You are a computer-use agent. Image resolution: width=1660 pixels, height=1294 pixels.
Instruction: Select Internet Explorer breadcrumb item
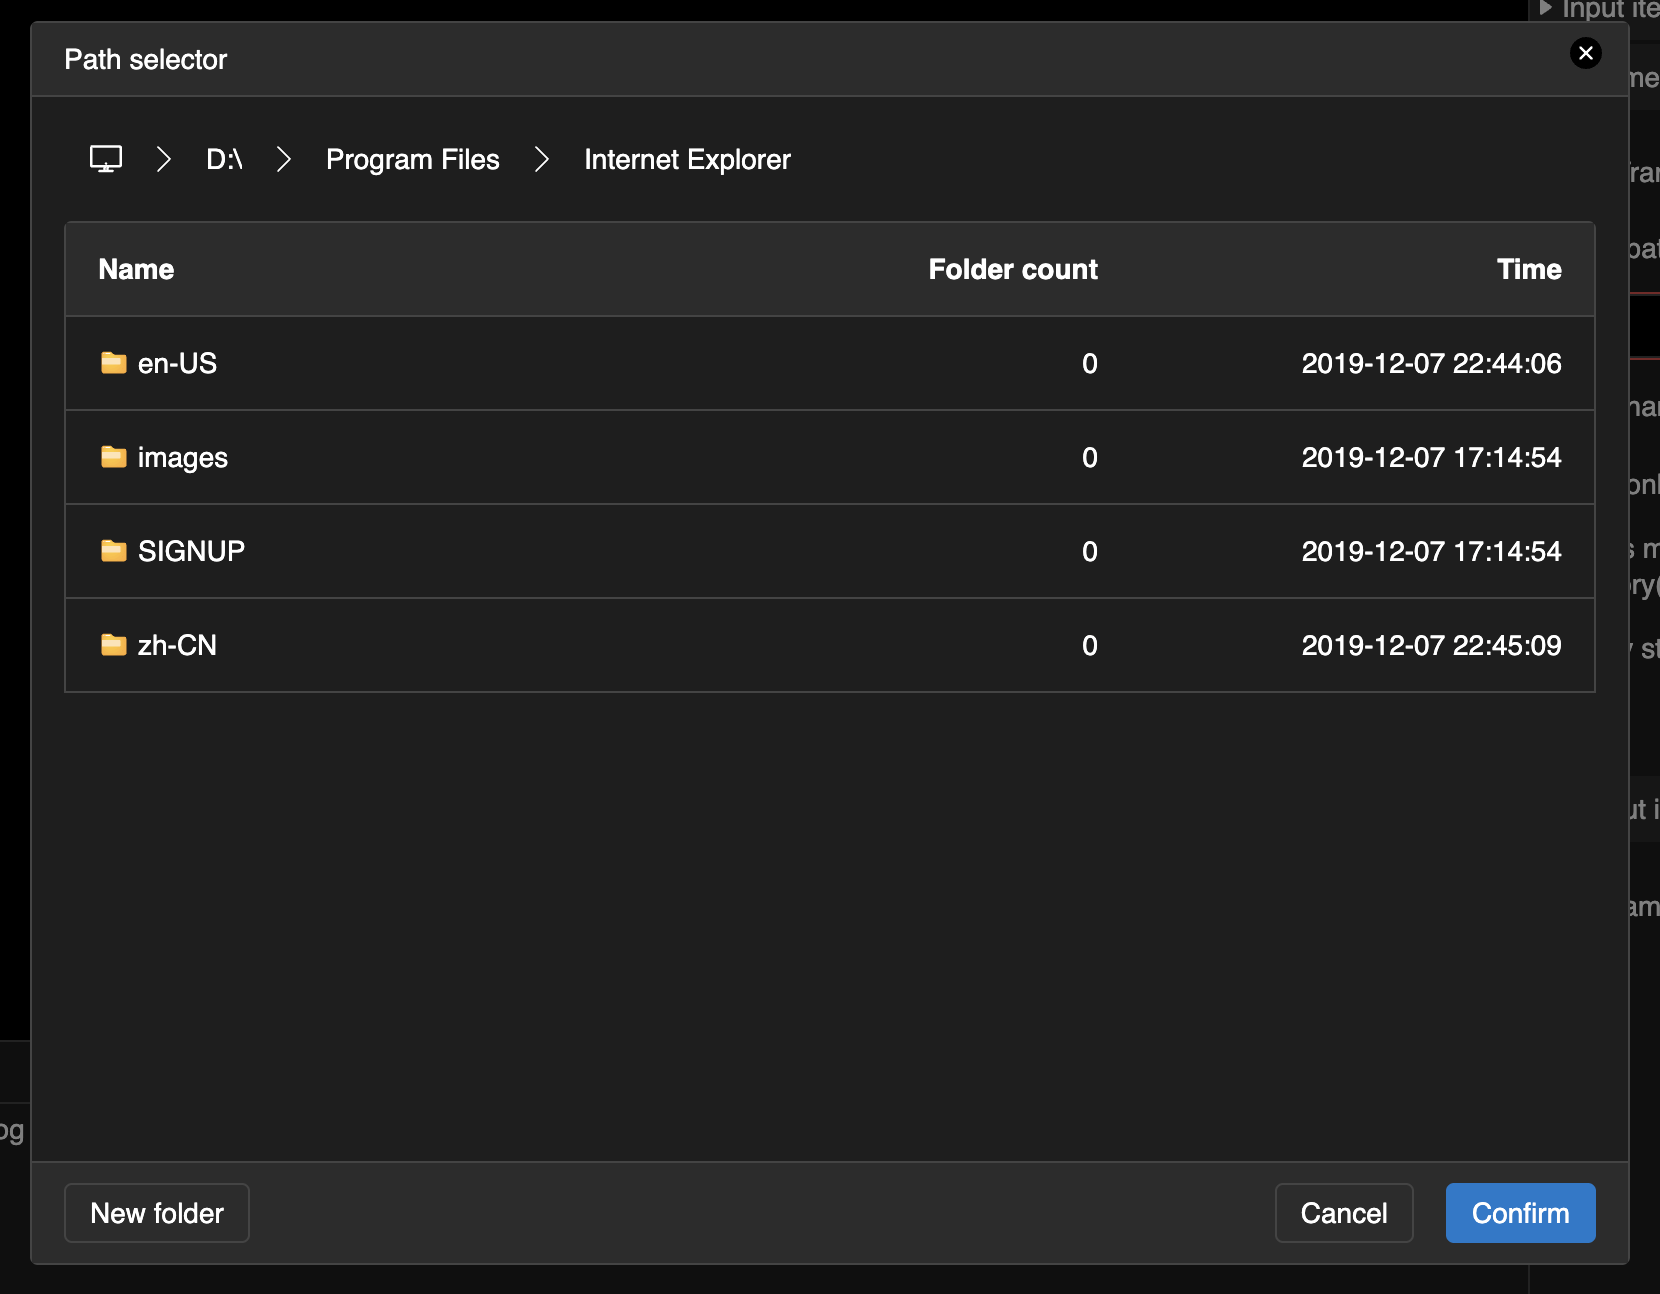(x=687, y=159)
